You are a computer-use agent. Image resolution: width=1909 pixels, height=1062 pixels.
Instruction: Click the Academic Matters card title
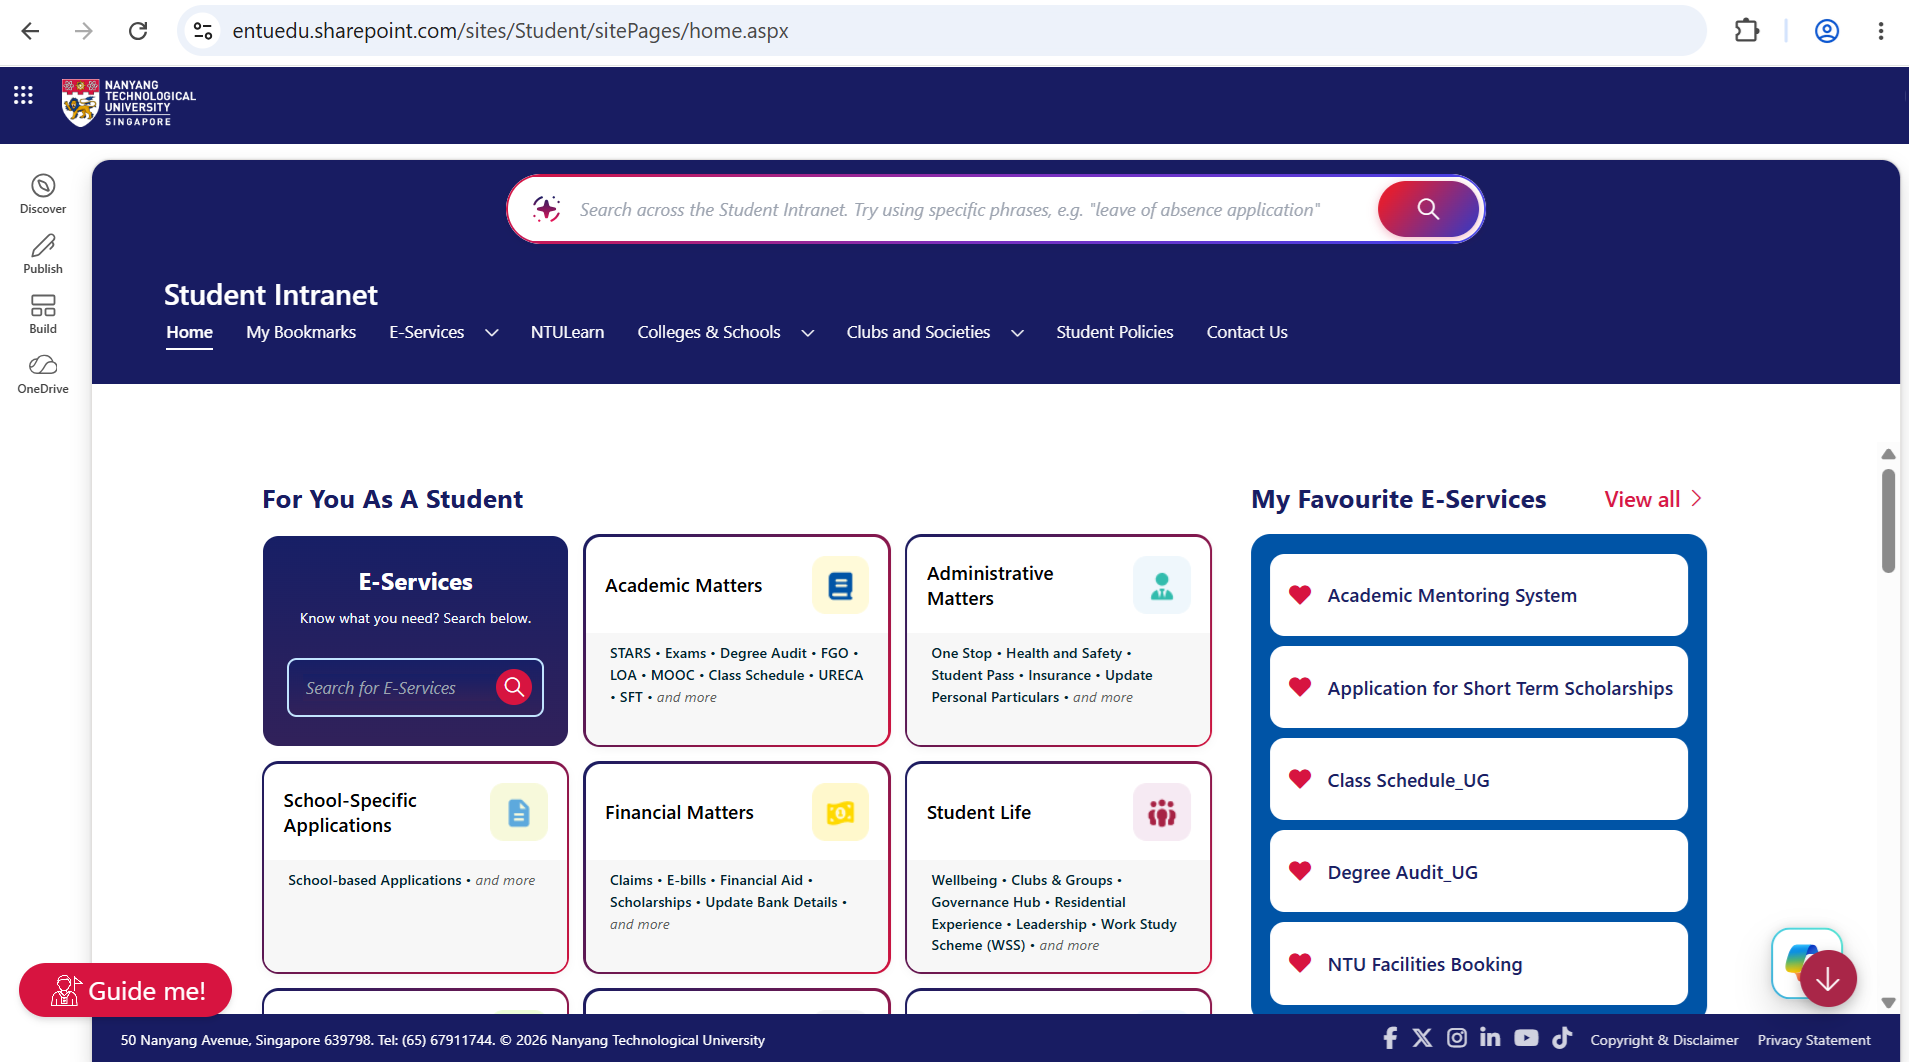pyautogui.click(x=684, y=586)
